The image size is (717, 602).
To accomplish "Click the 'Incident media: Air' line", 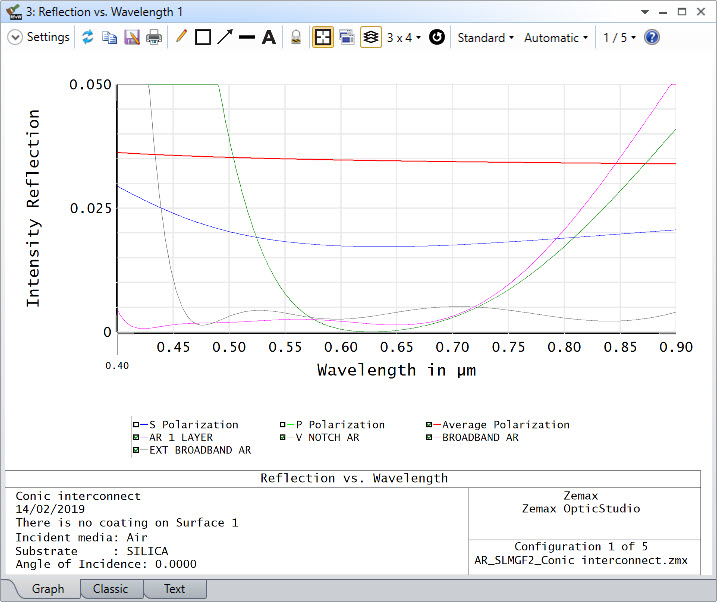I will [81, 537].
